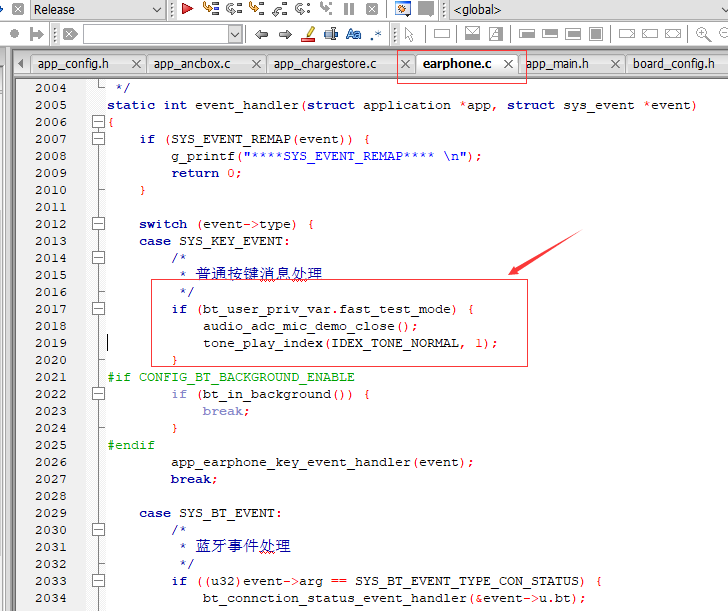Click the Next instruction debug icon
This screenshot has width=728, height=611.
click(x=302, y=8)
